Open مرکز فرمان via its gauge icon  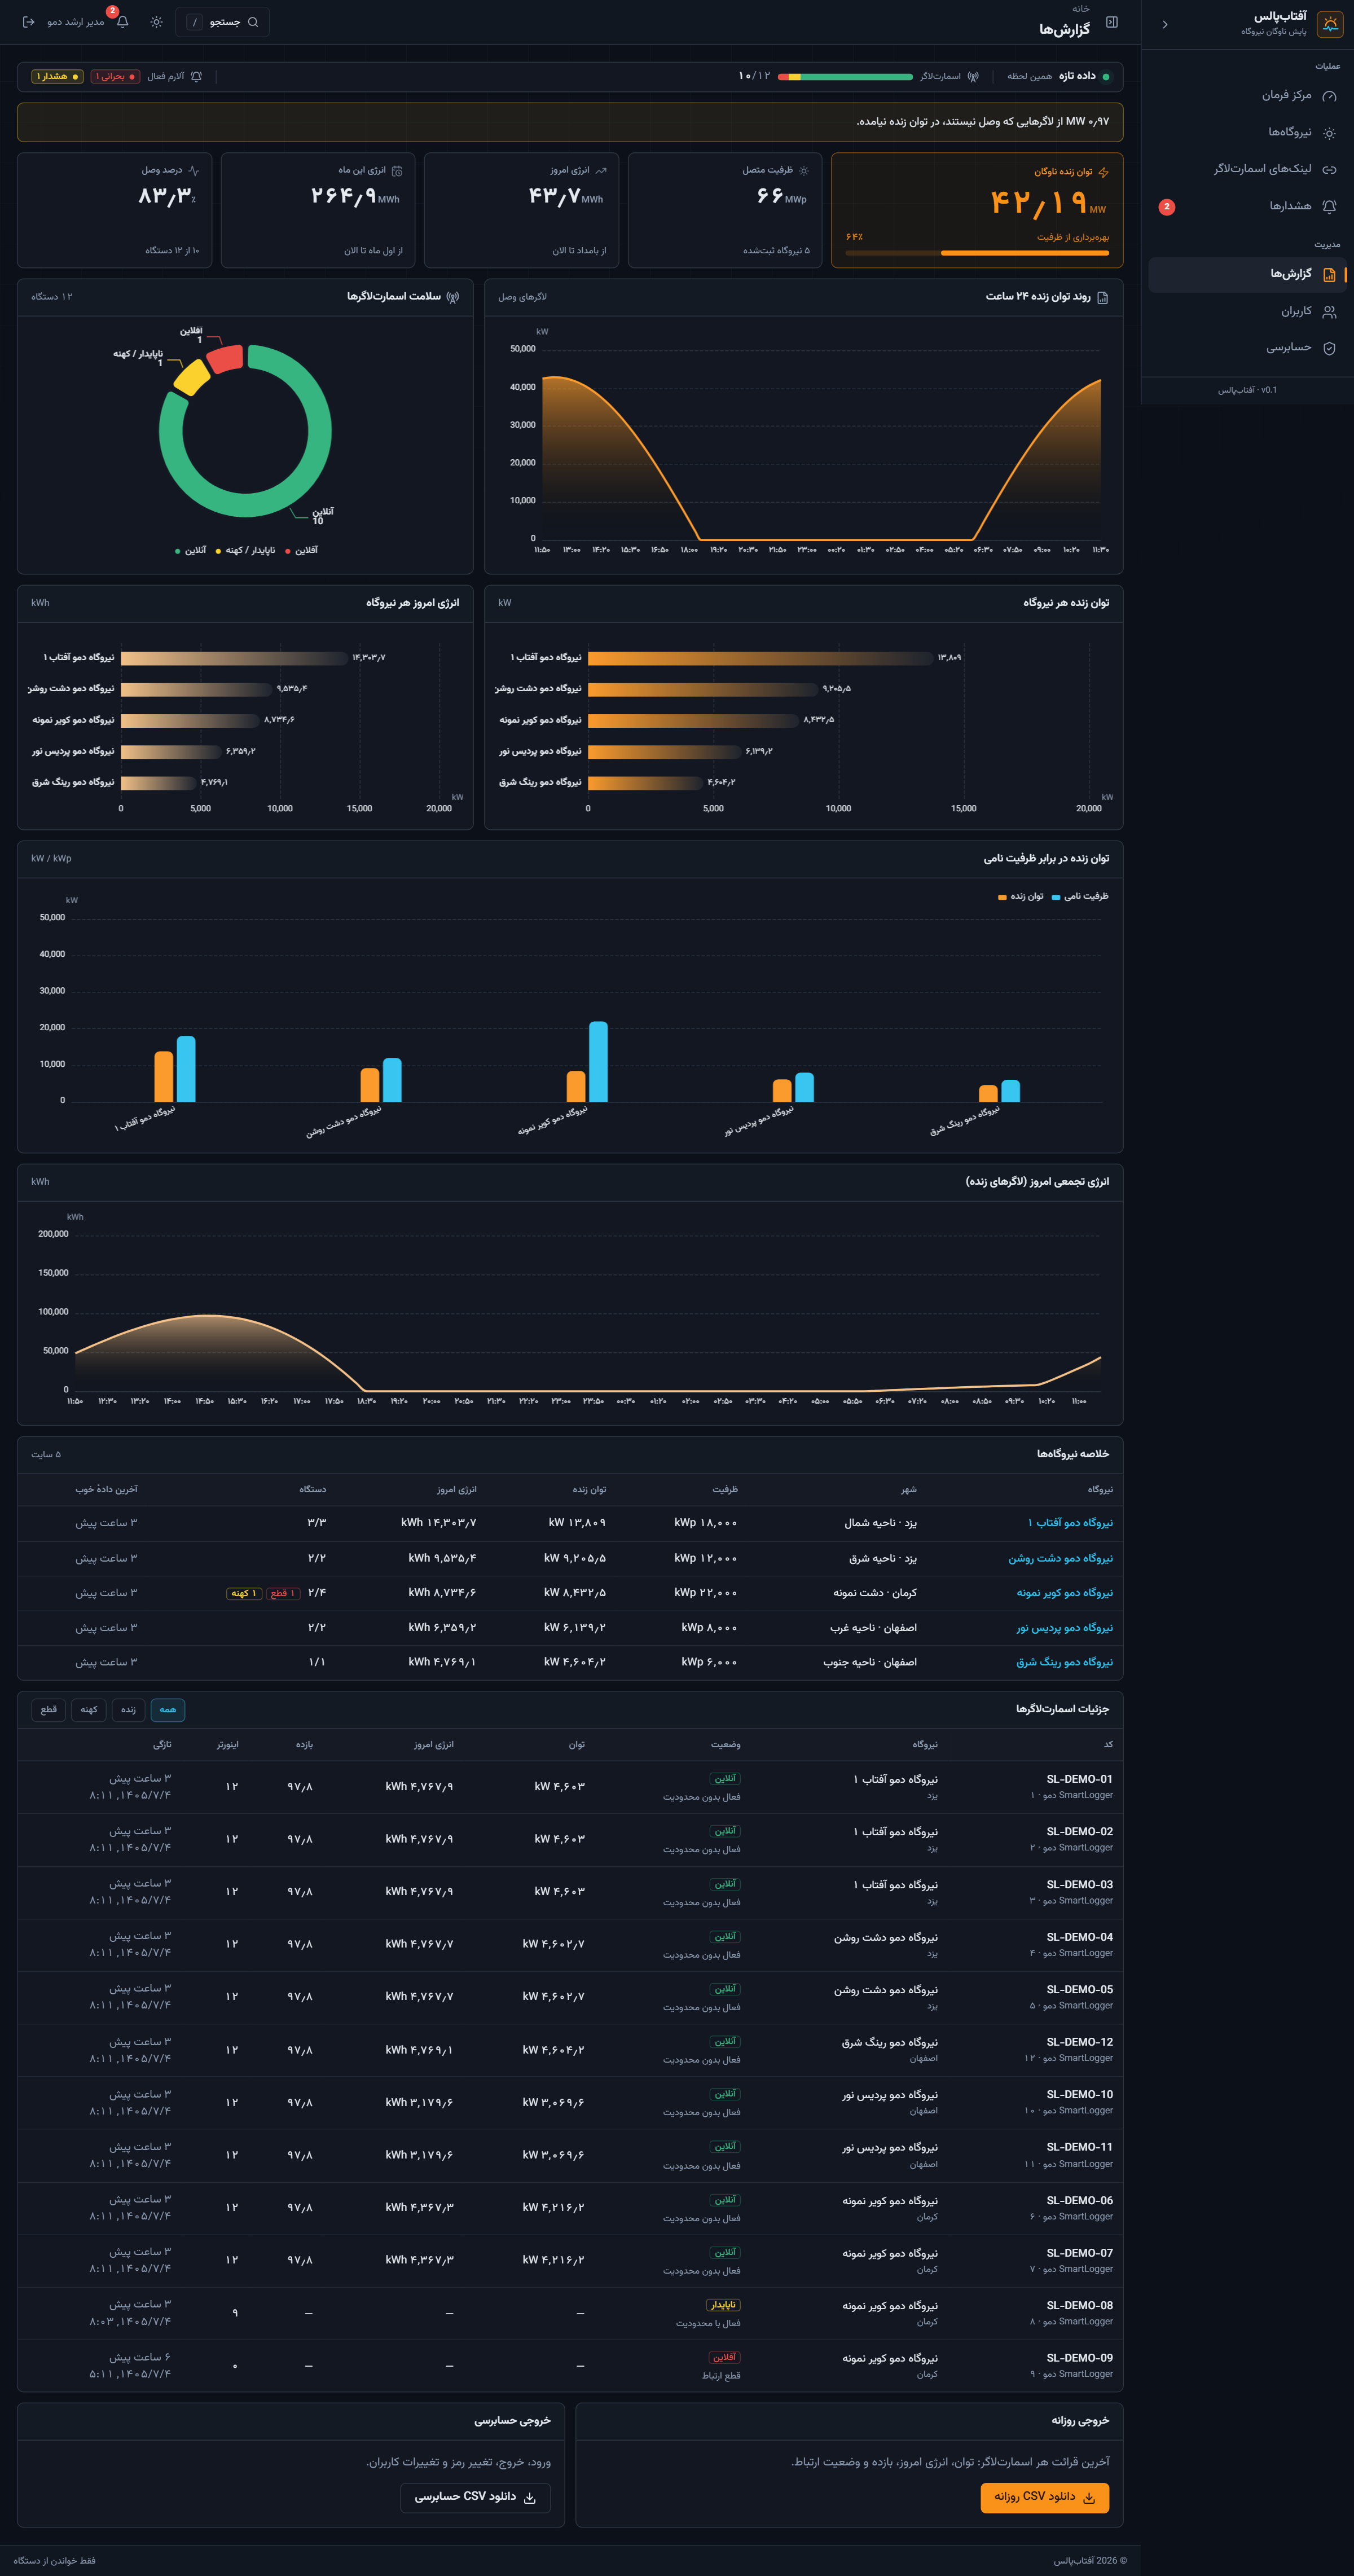(x=1329, y=96)
